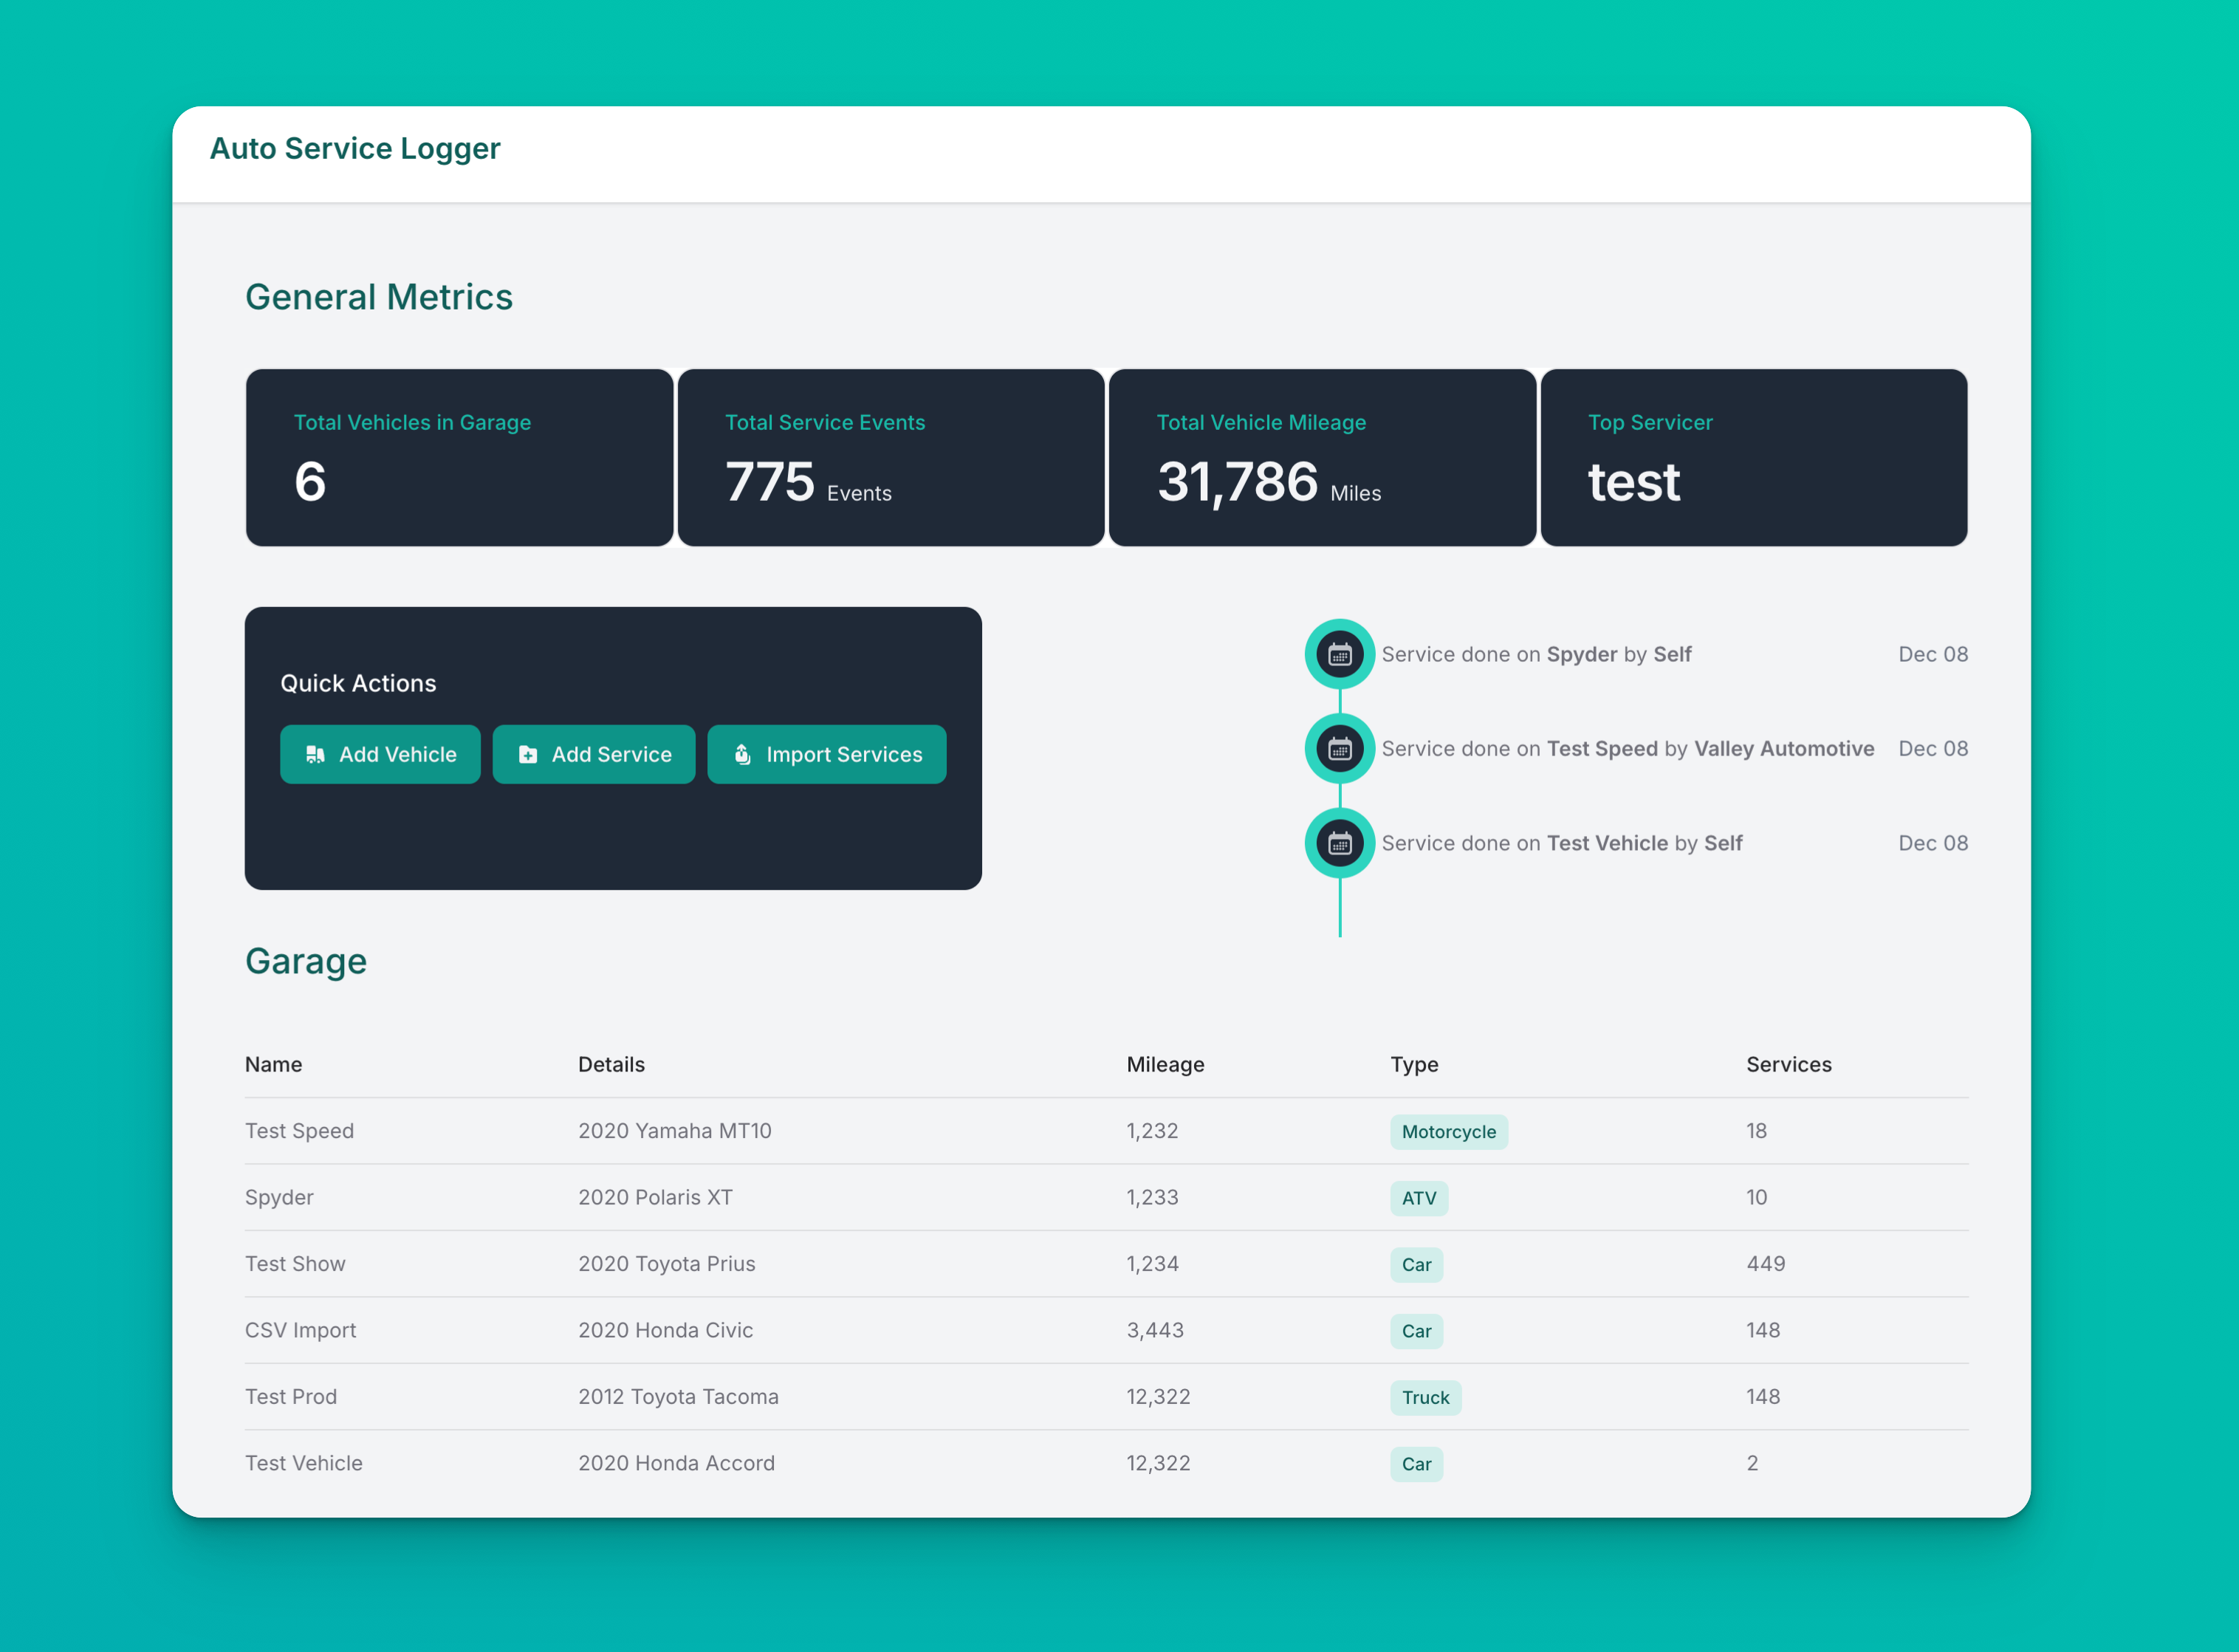
Task: Click the Truck type badge
Action: tap(1425, 1397)
